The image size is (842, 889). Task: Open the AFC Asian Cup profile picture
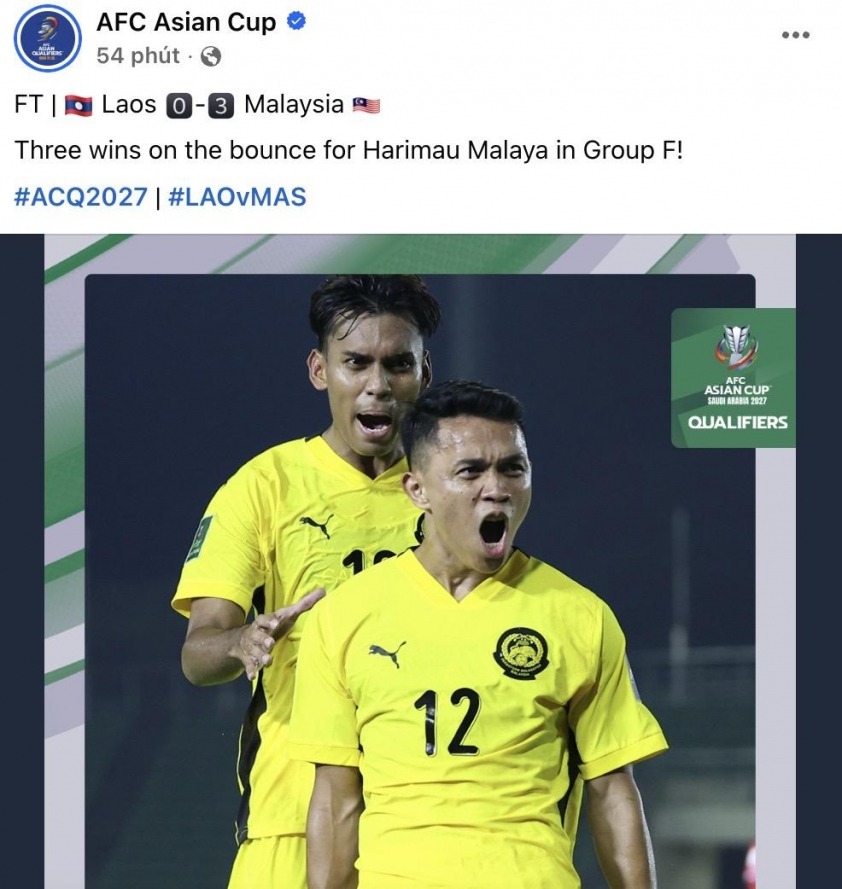click(48, 39)
